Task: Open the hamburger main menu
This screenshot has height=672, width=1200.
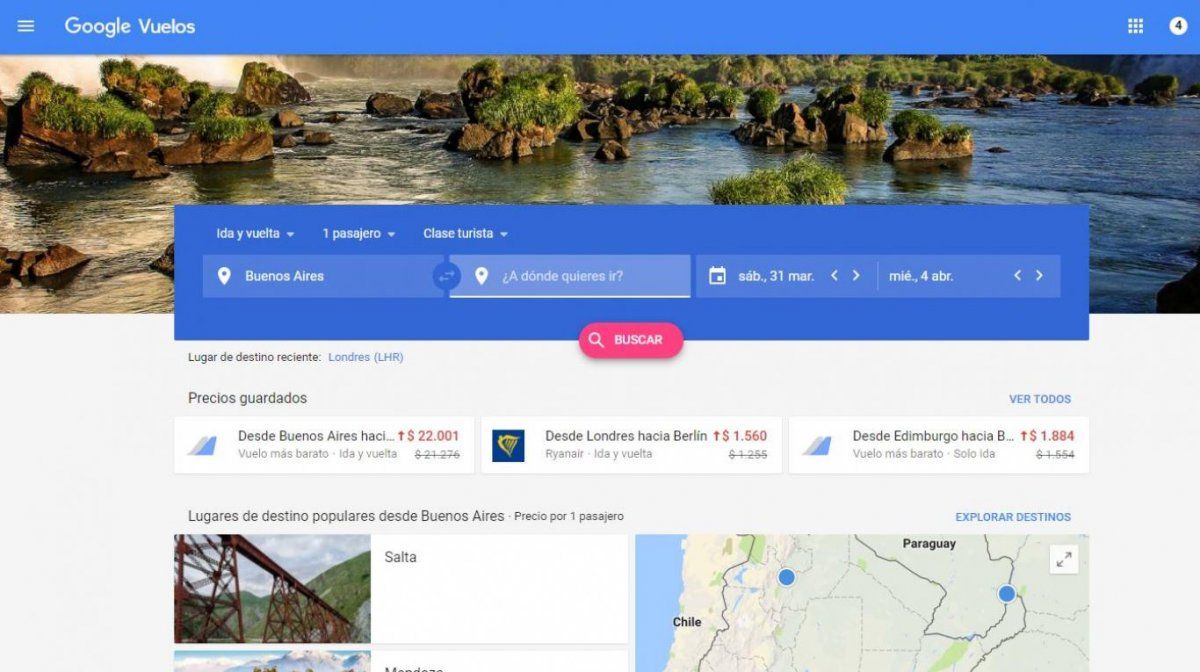Action: pos(26,26)
